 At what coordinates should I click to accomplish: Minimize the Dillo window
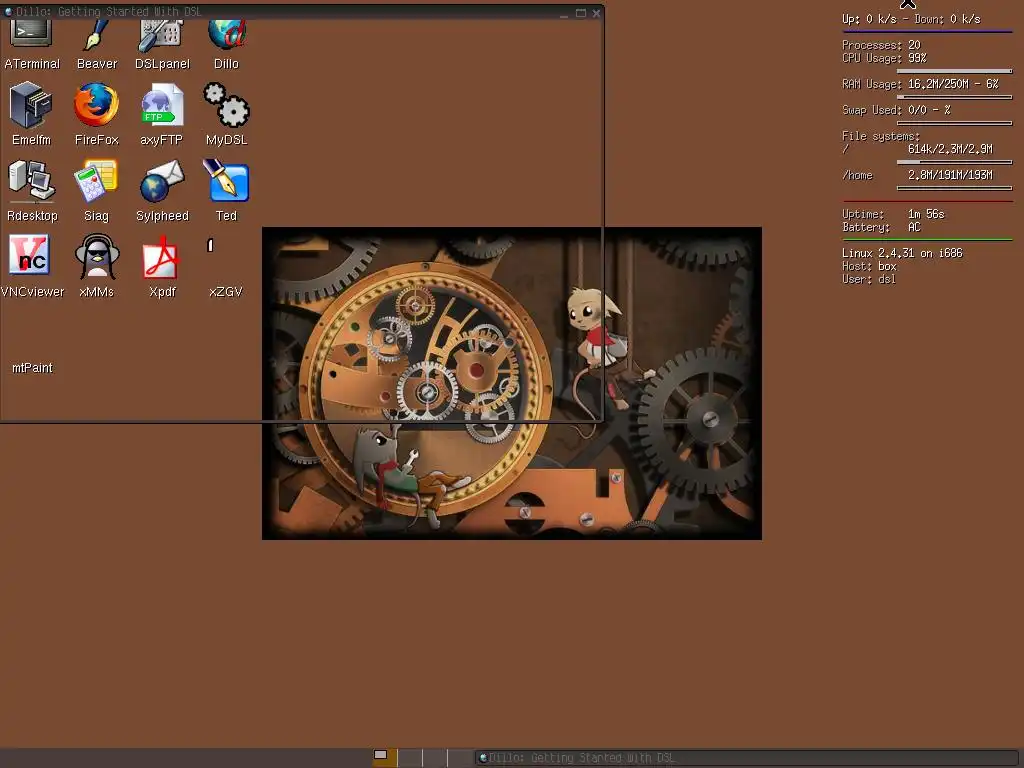564,13
